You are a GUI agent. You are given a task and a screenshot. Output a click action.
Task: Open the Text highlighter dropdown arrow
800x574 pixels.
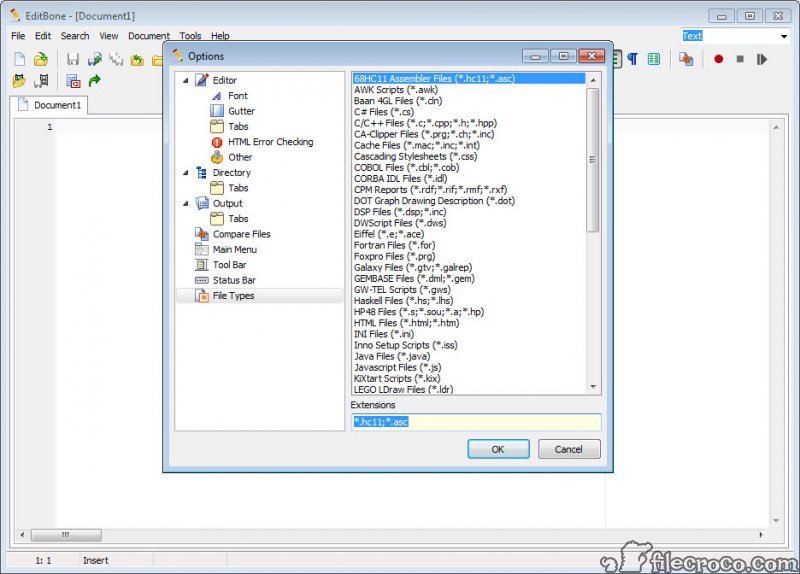[x=784, y=36]
